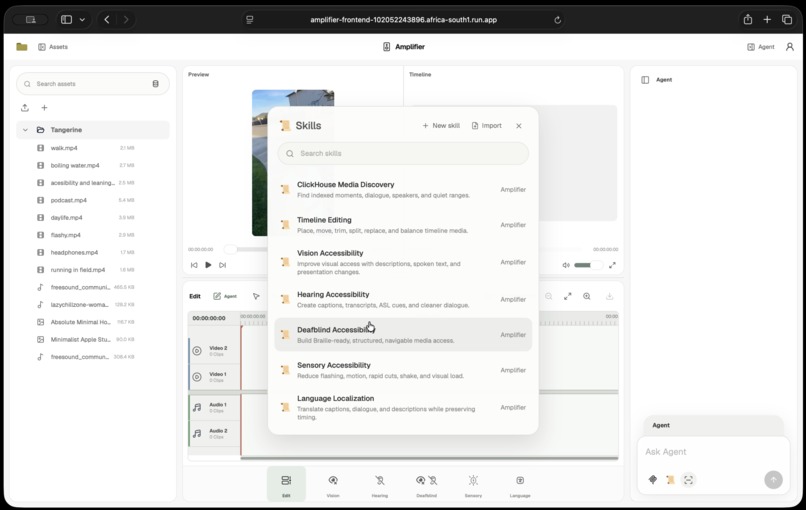
Task: Send the agent message
Action: (x=774, y=480)
